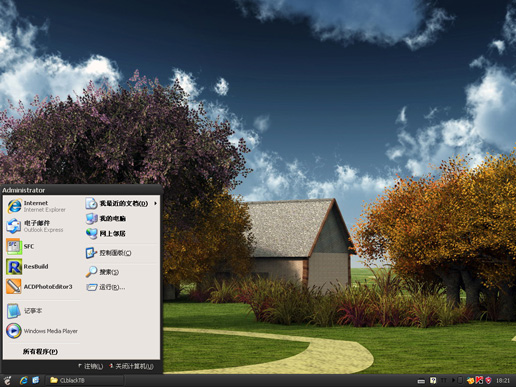Open Internet Explorer from the Start menu
Image resolution: width=516 pixels, height=387 pixels.
pos(42,206)
